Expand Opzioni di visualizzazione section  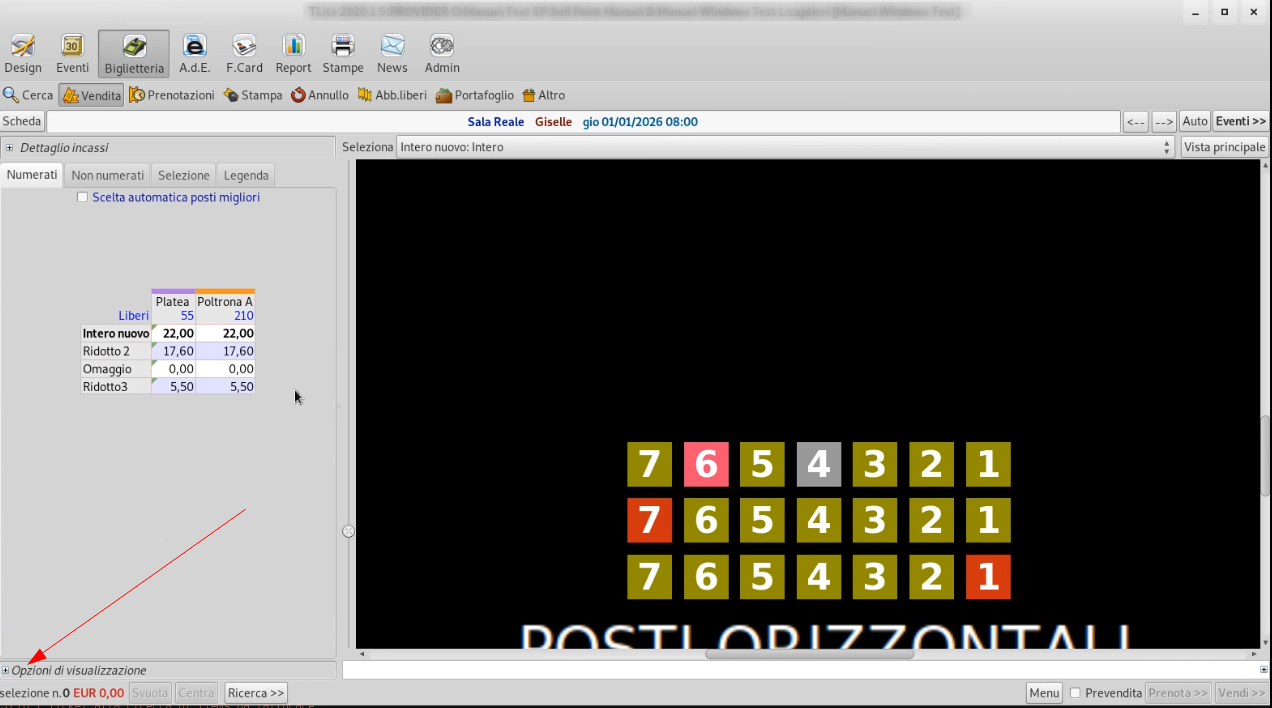[6, 671]
